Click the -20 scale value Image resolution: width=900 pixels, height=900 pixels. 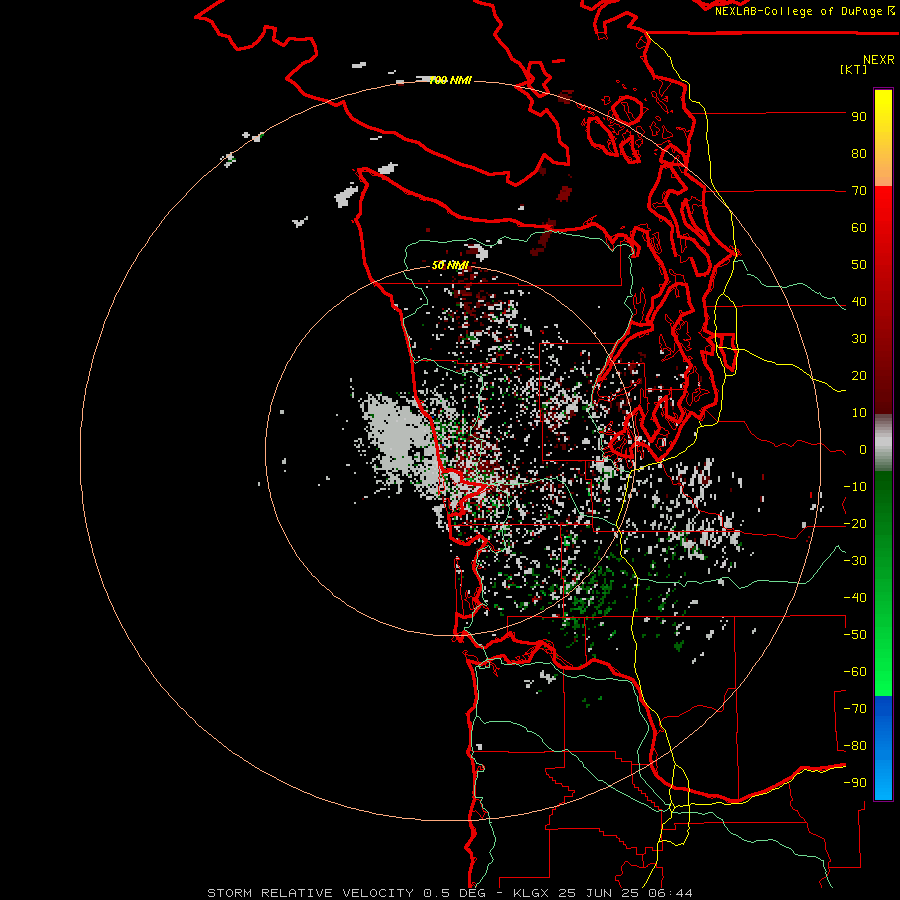point(855,524)
